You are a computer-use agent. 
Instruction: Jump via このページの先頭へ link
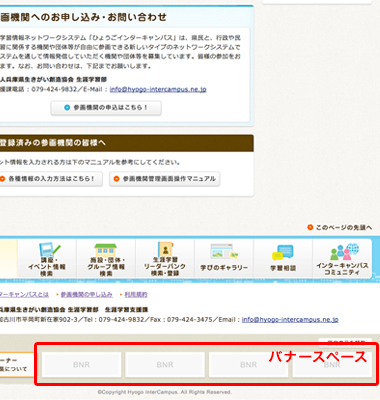(x=340, y=227)
